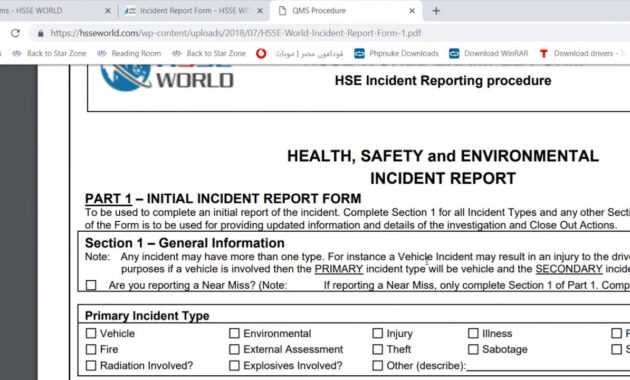Click the 'INCIDENT REPORT' title line
The height and width of the screenshot is (380, 630).
coord(443,178)
